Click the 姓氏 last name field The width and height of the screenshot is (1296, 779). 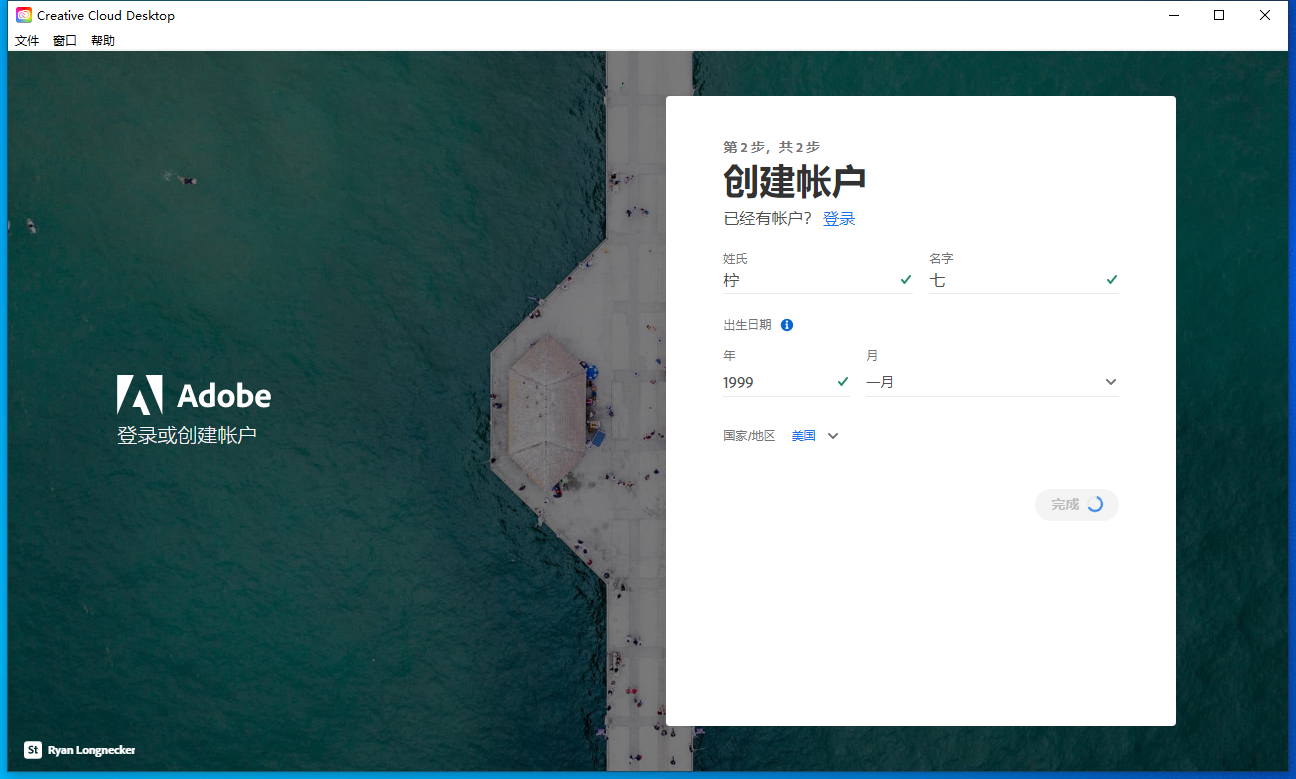point(818,281)
